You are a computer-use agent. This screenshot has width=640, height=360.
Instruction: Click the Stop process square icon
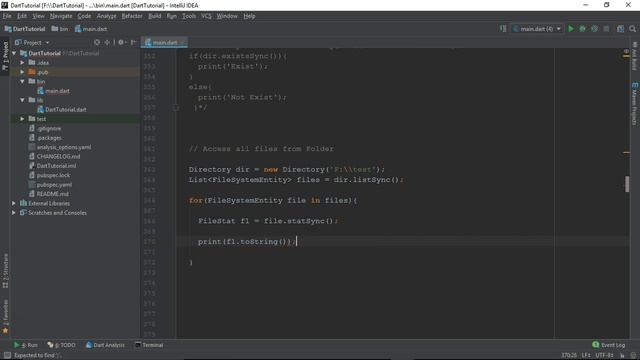click(606, 29)
